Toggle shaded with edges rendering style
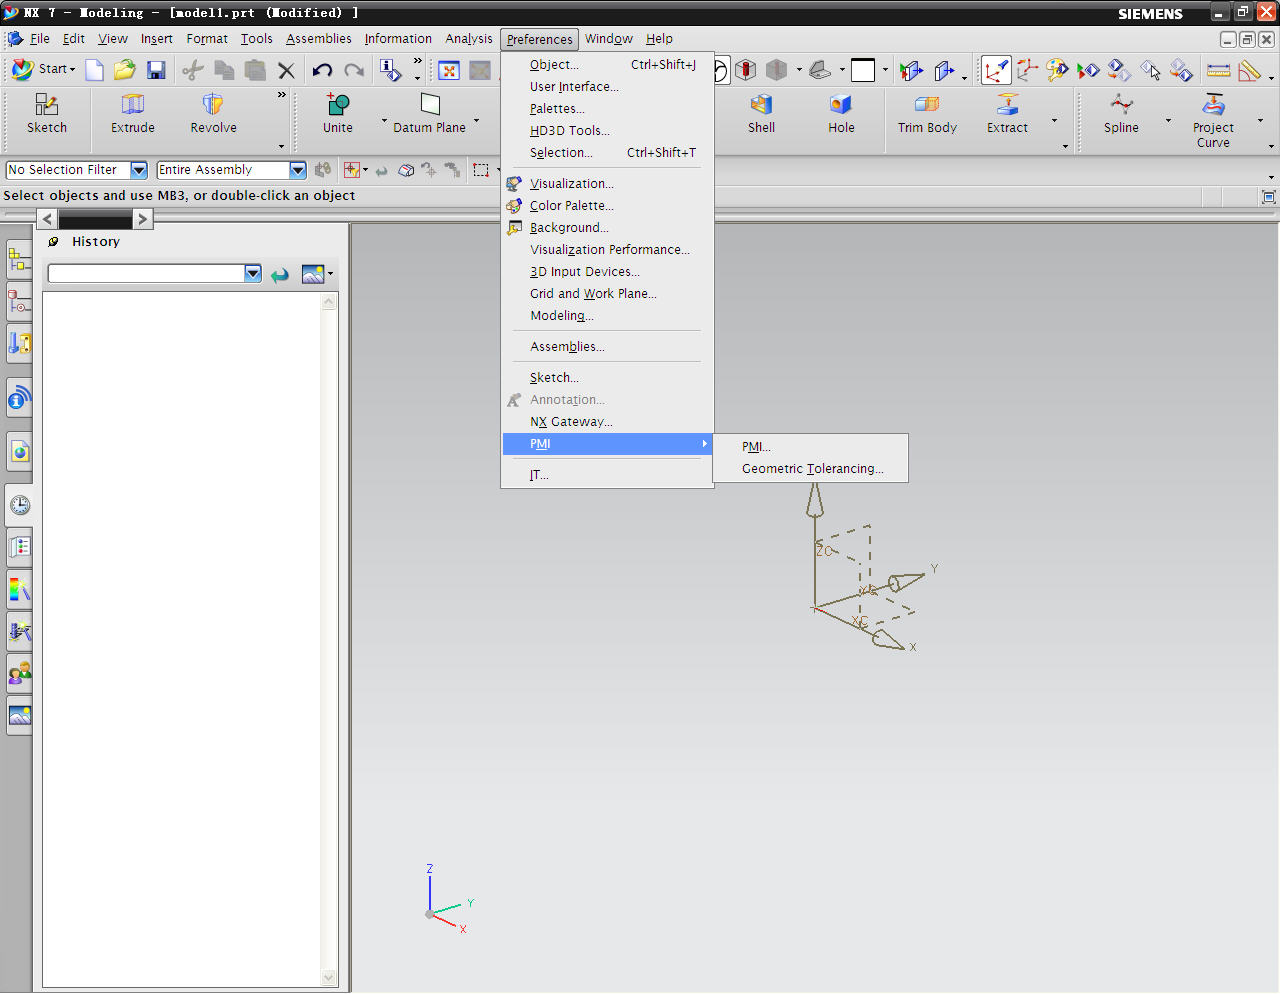This screenshot has width=1280, height=994. (745, 70)
